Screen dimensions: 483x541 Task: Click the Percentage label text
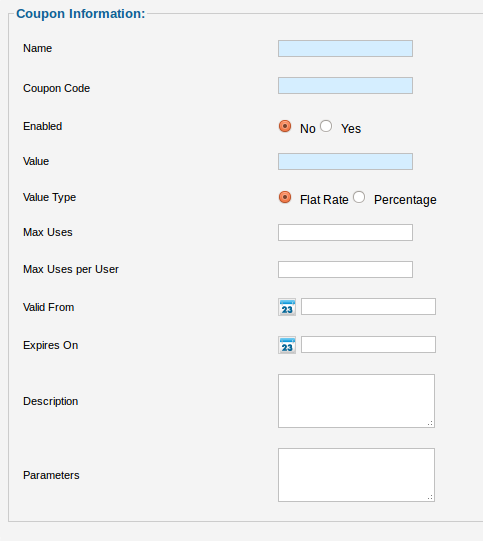pyautogui.click(x=405, y=200)
